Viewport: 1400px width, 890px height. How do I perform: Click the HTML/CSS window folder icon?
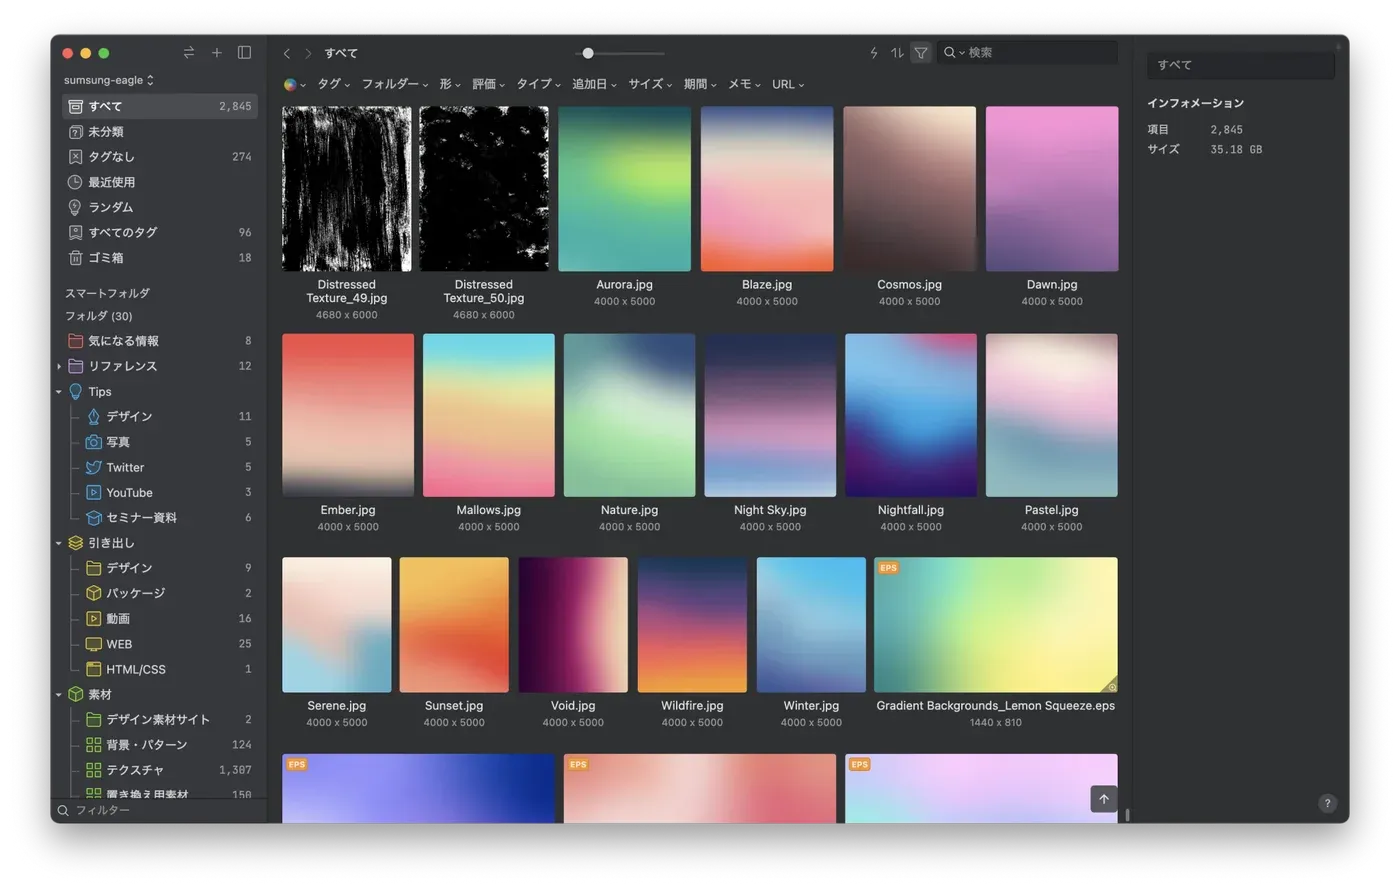coord(94,669)
